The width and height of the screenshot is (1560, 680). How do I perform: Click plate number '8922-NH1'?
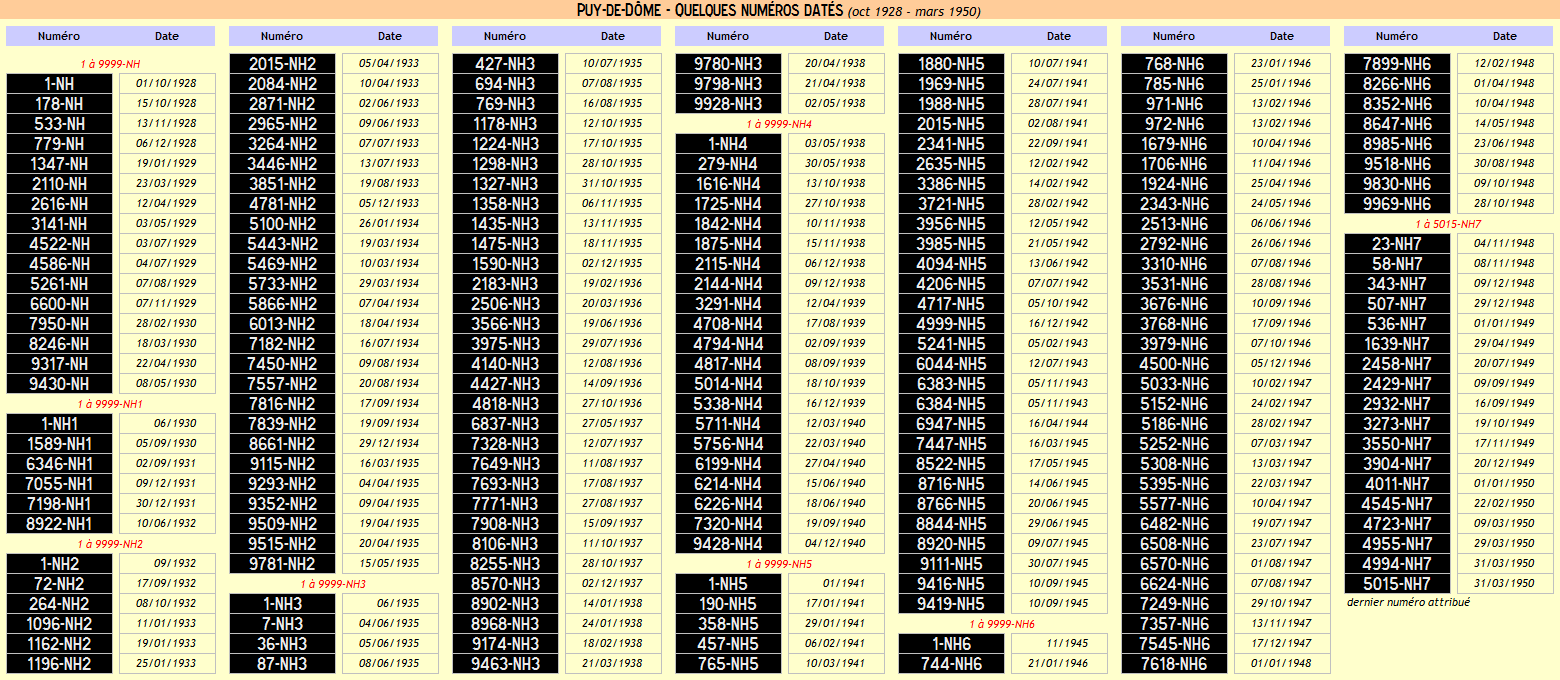[x=59, y=524]
